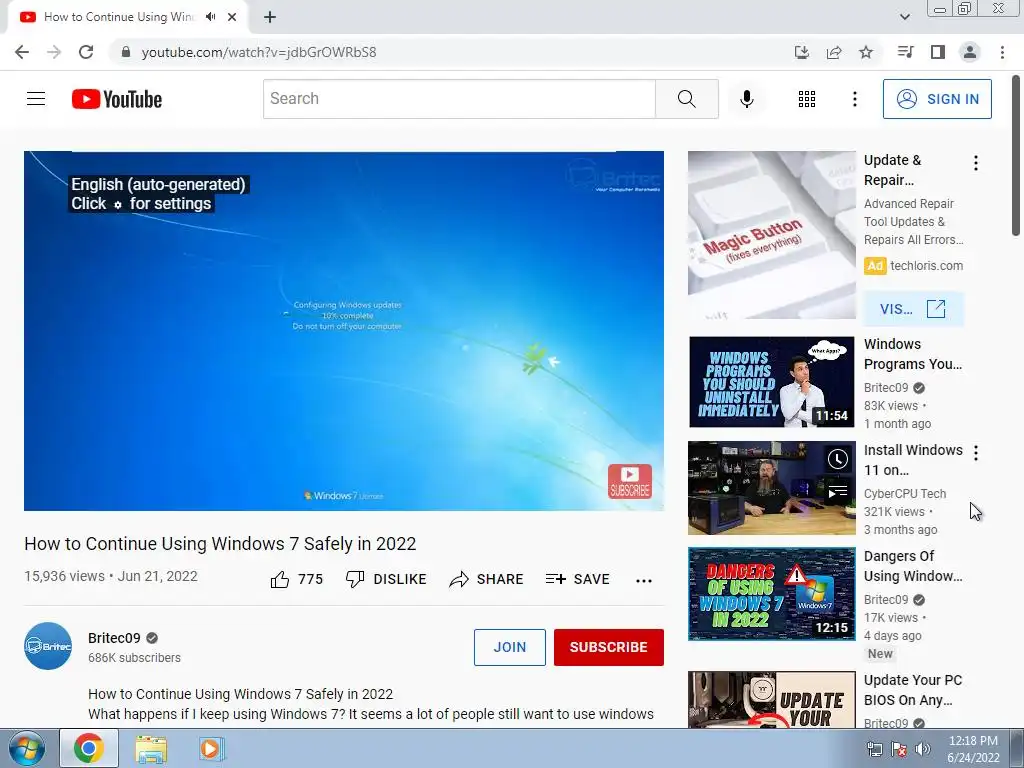Image resolution: width=1024 pixels, height=768 pixels.
Task: Click the system tray volume speaker icon
Action: [922, 749]
